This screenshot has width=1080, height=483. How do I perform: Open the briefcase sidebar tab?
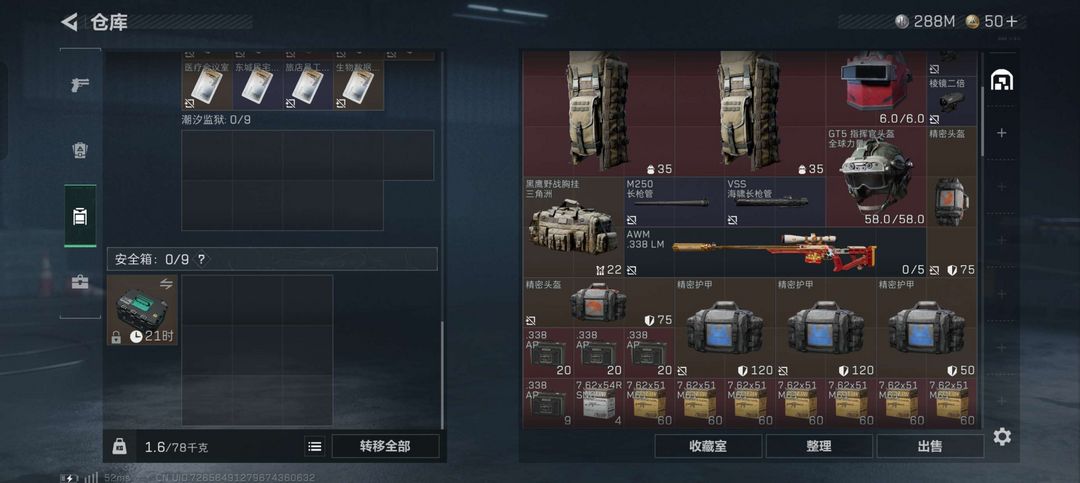click(x=80, y=282)
